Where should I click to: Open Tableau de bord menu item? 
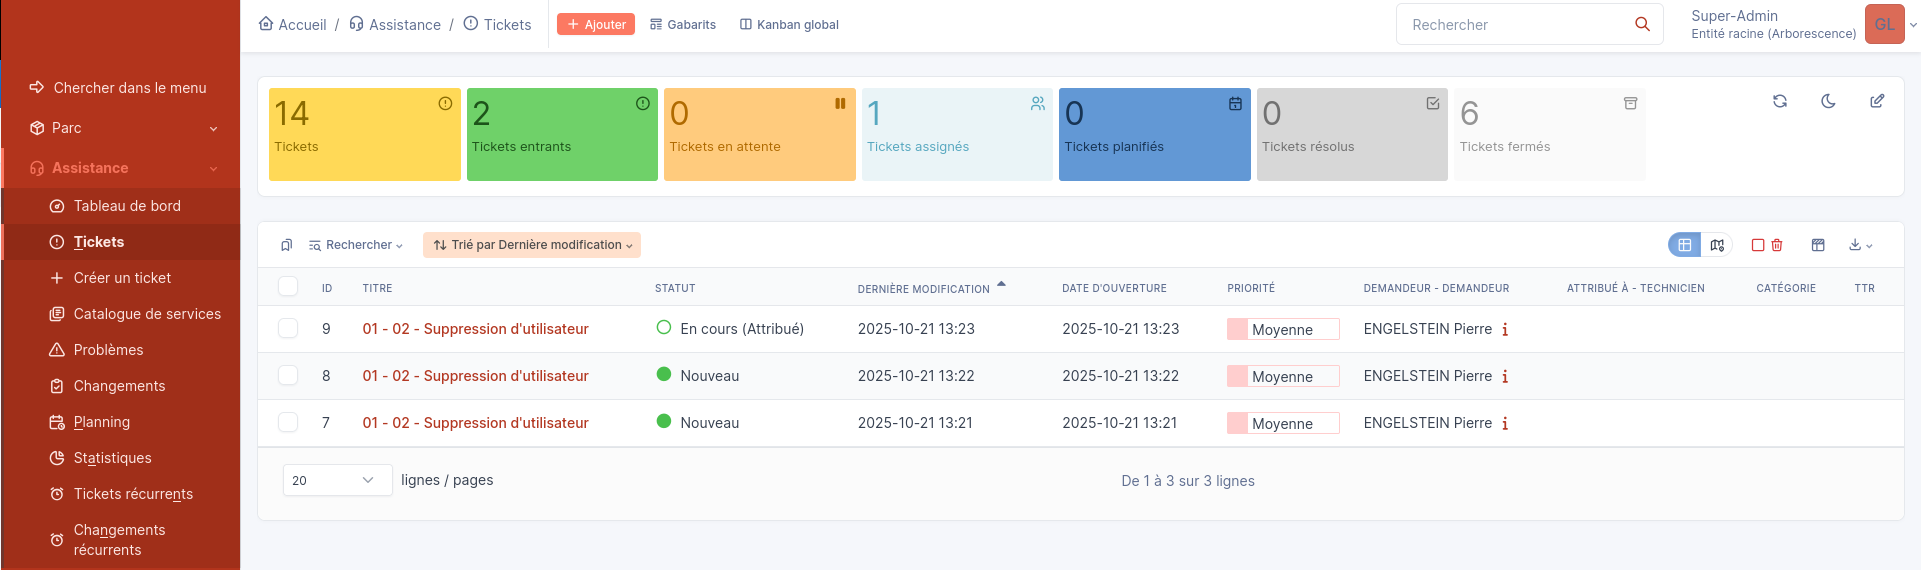click(127, 206)
